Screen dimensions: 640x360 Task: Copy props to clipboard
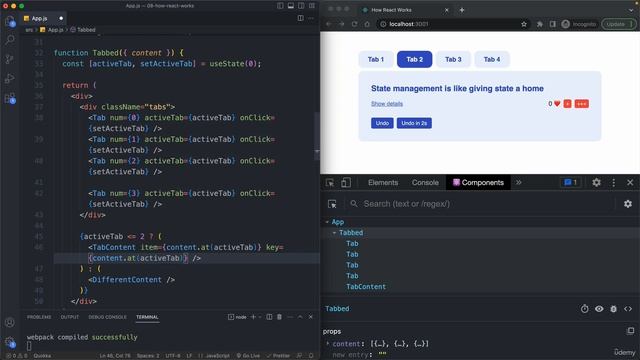point(631,331)
